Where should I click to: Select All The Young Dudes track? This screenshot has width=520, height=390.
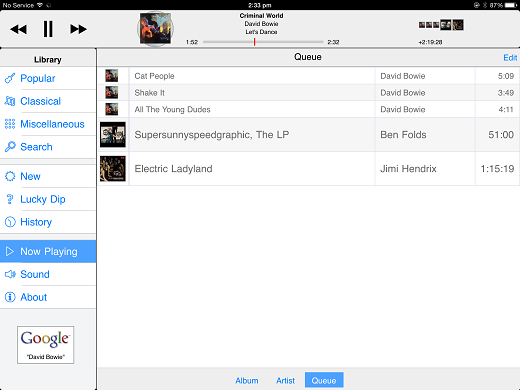pos(309,109)
